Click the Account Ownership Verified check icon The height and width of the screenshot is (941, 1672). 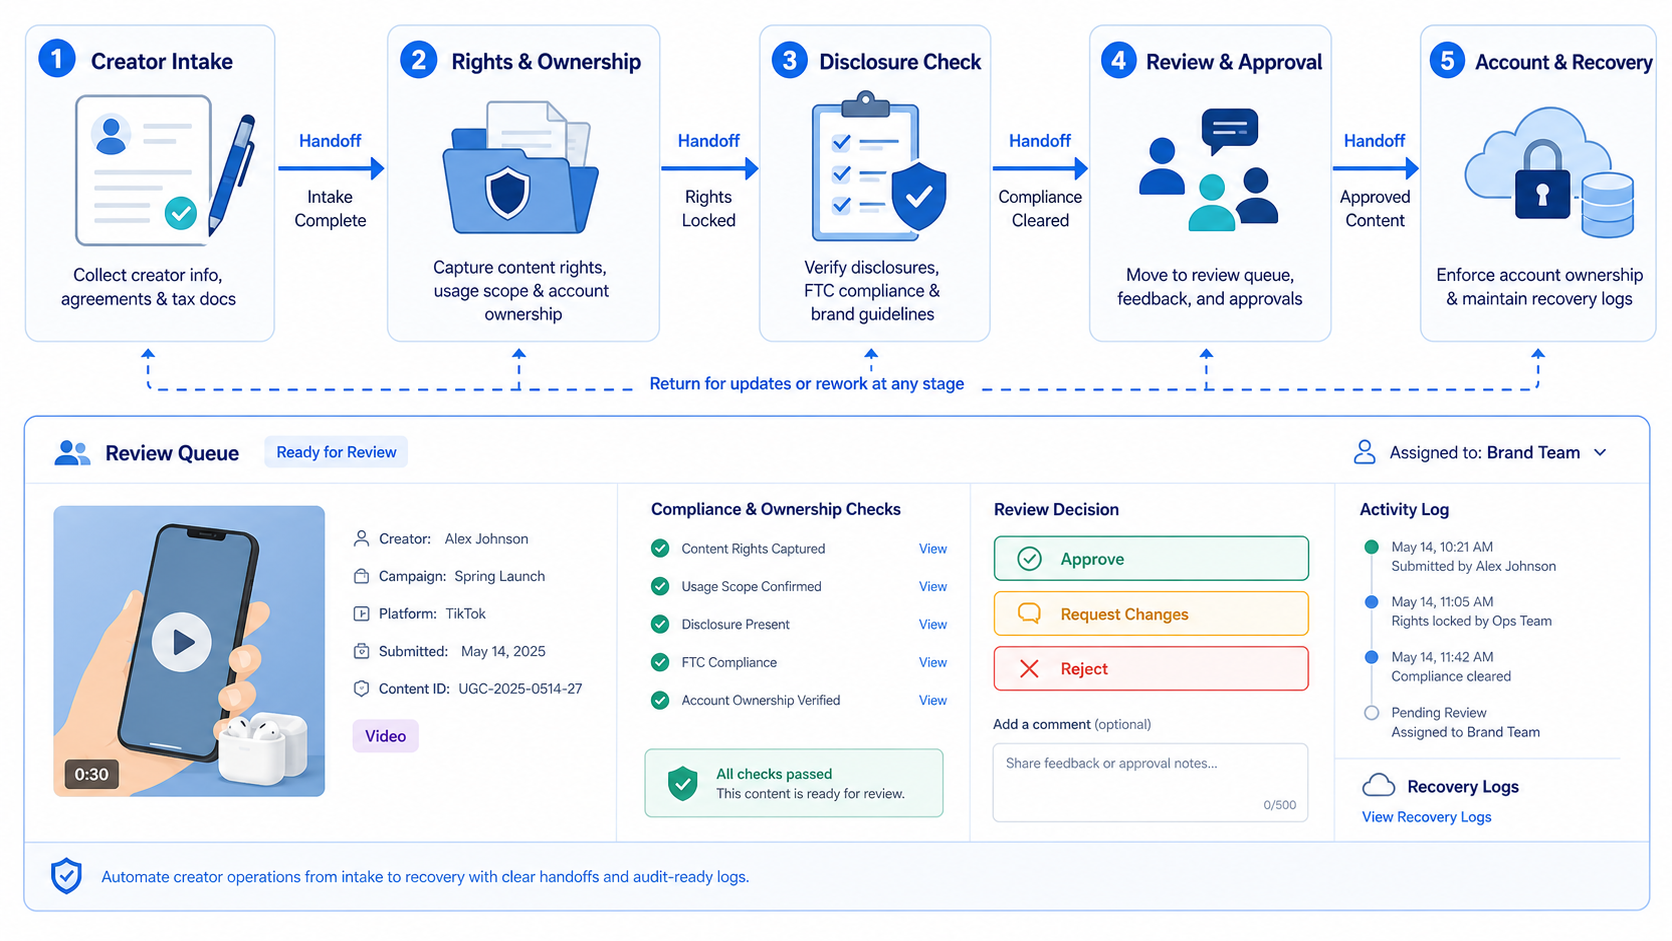[660, 700]
